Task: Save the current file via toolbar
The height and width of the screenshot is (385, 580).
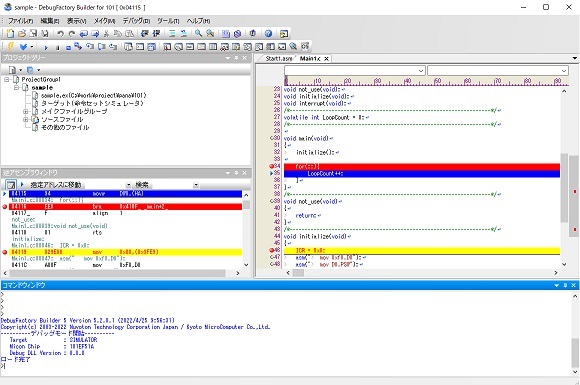Action: (x=33, y=34)
